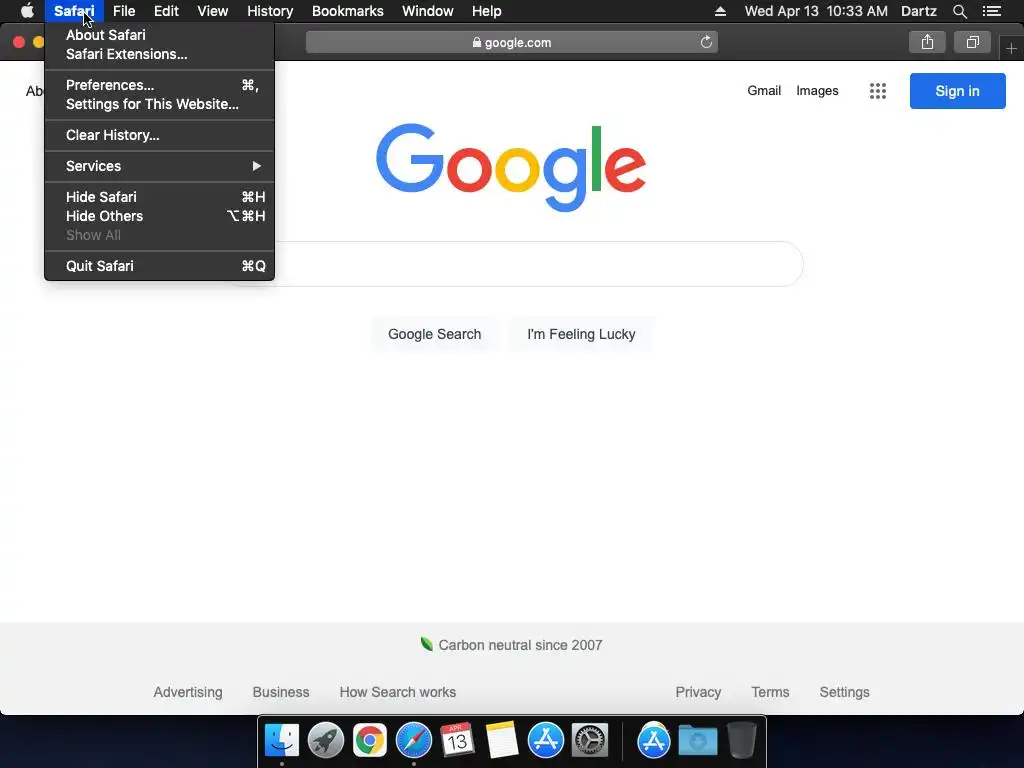Open System Preferences gear in Dock

pyautogui.click(x=590, y=741)
